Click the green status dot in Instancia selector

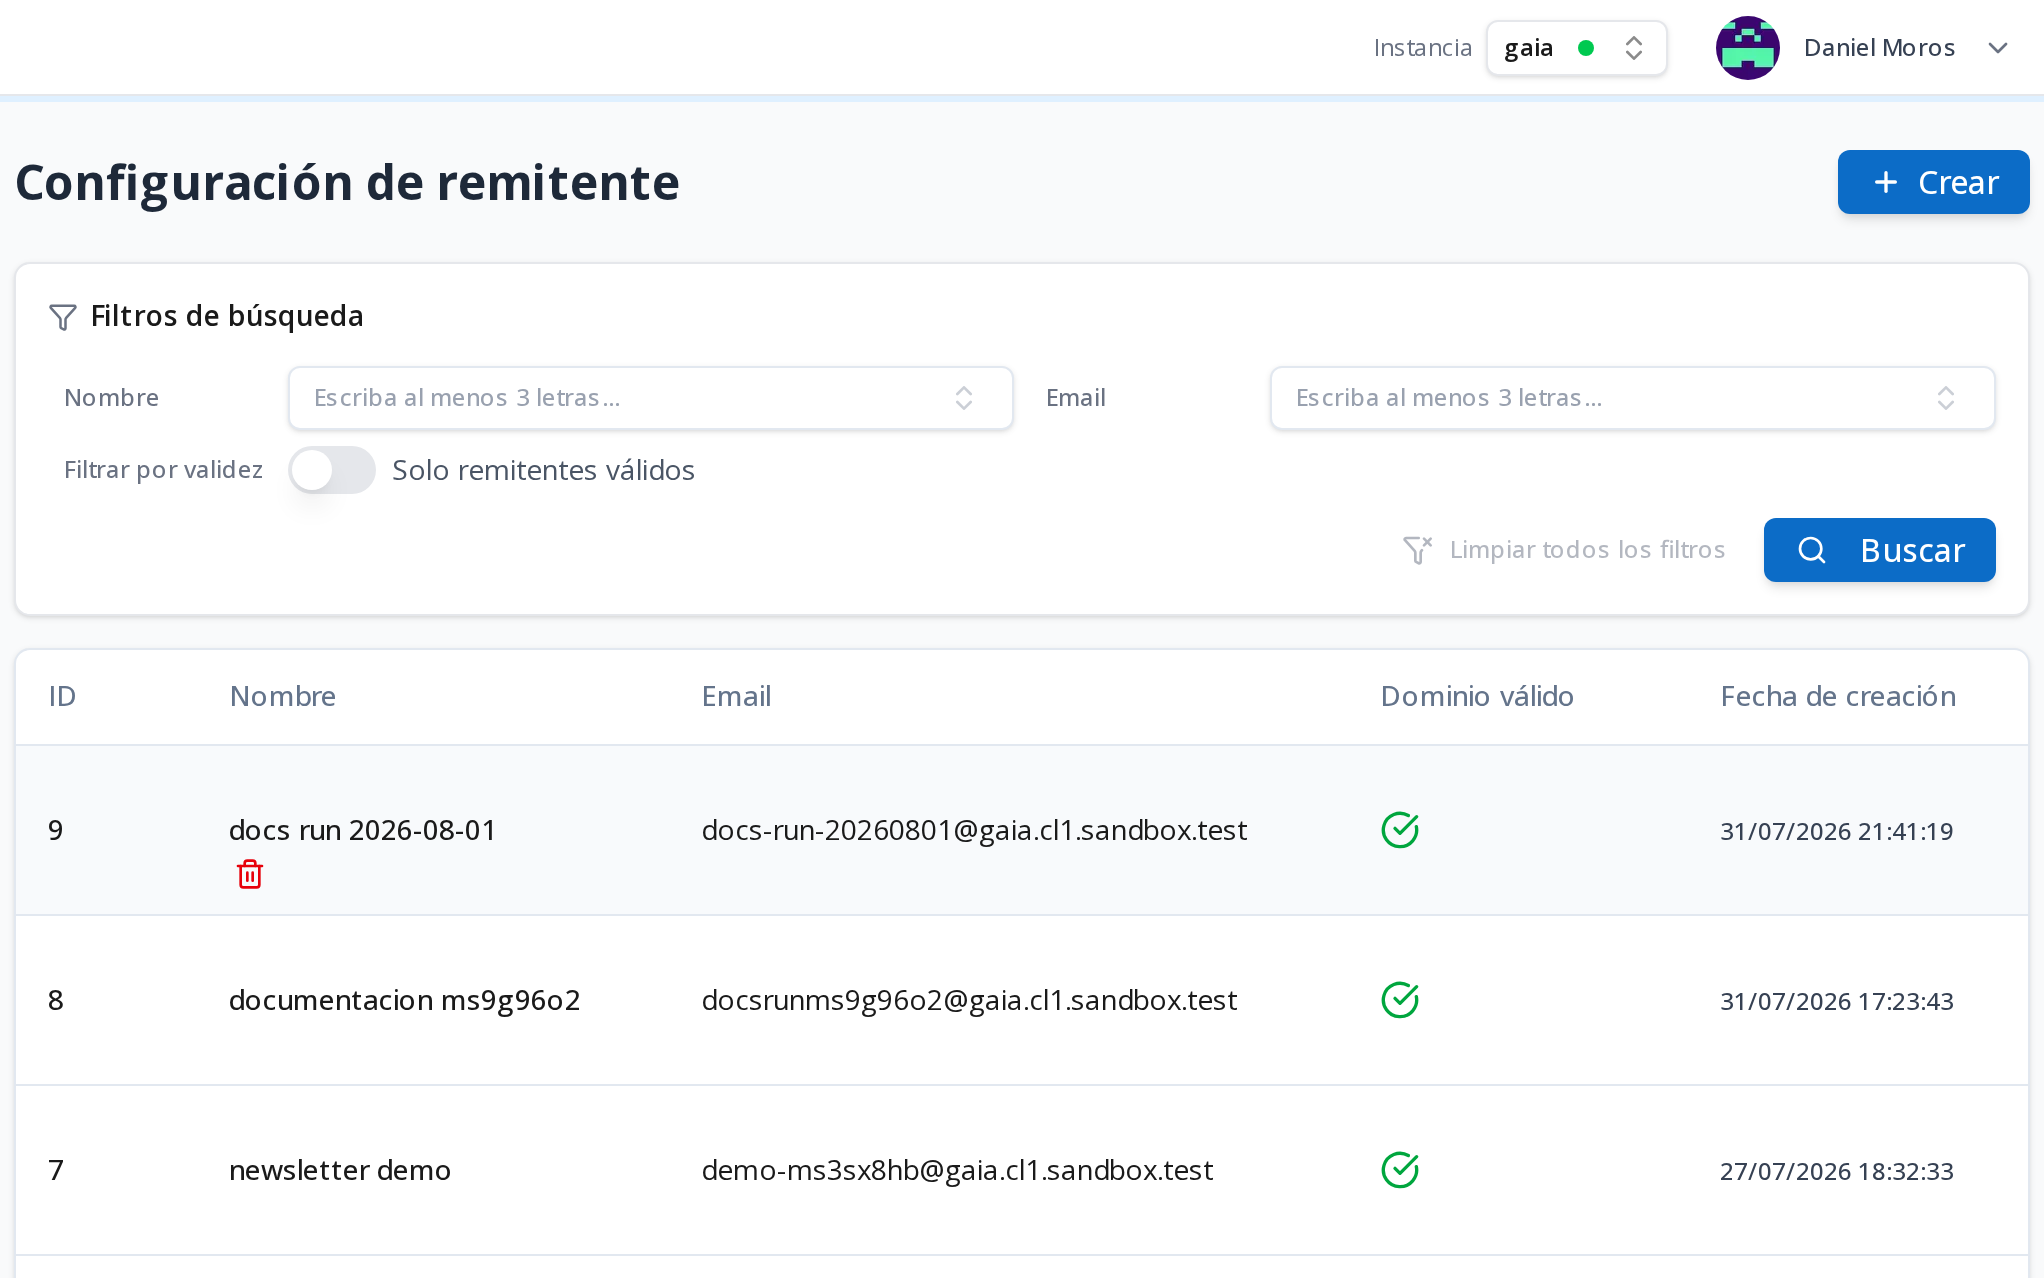1585,48
